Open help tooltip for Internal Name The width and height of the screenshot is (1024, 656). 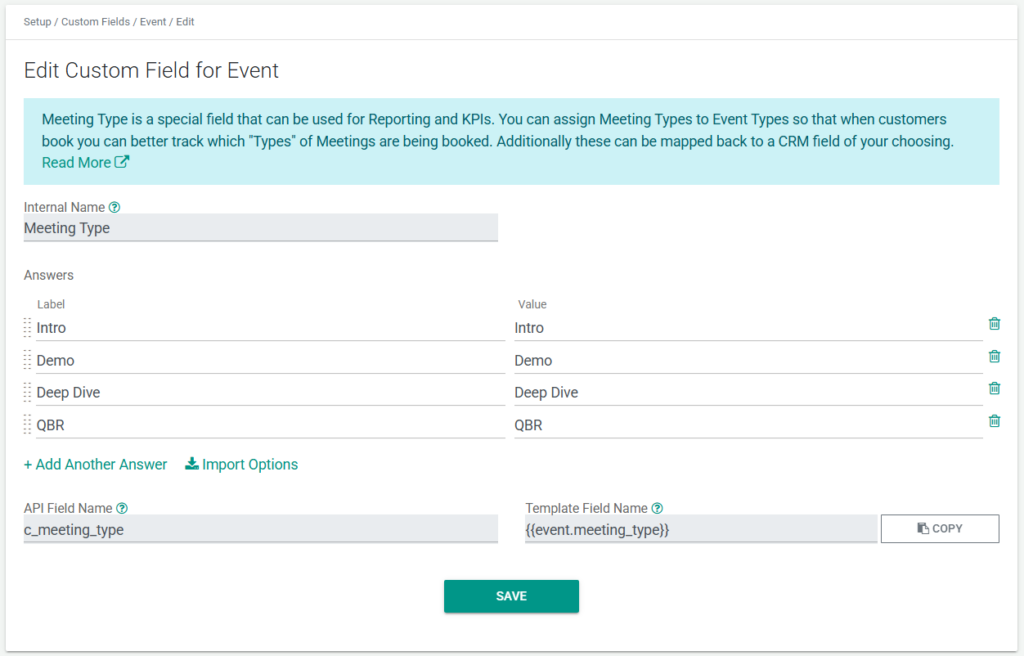point(114,208)
